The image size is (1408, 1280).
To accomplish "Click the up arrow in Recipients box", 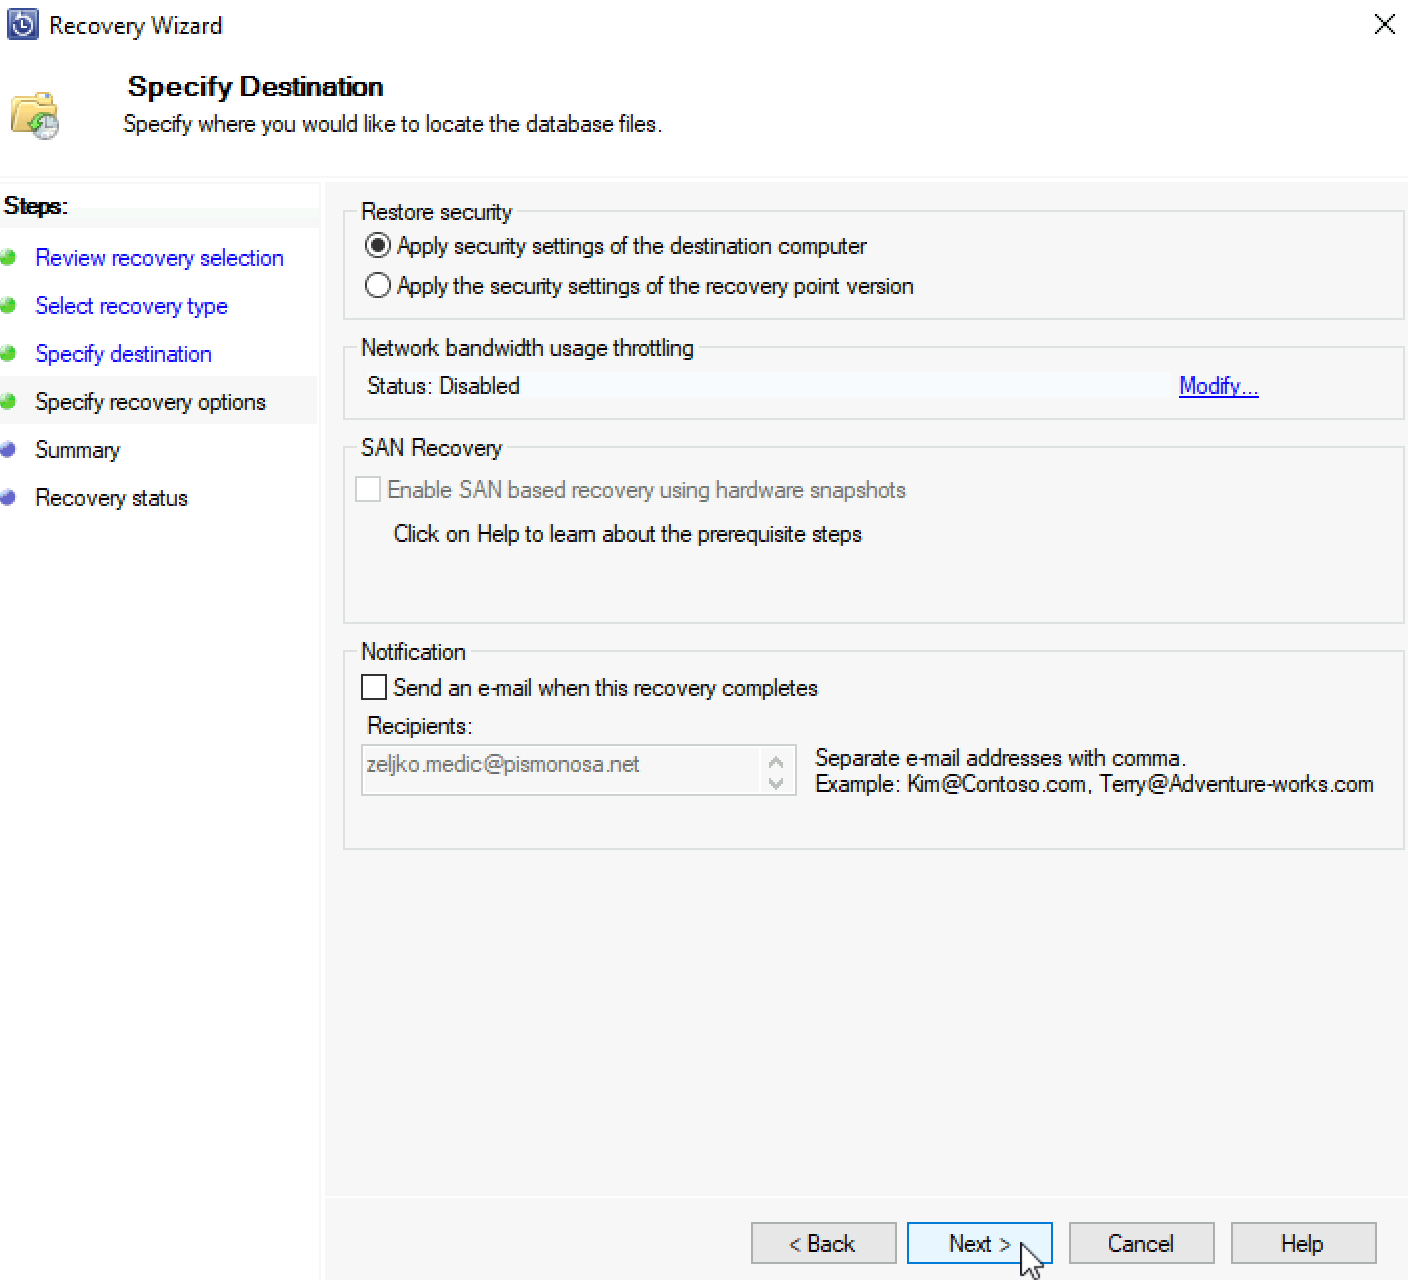I will 776,762.
